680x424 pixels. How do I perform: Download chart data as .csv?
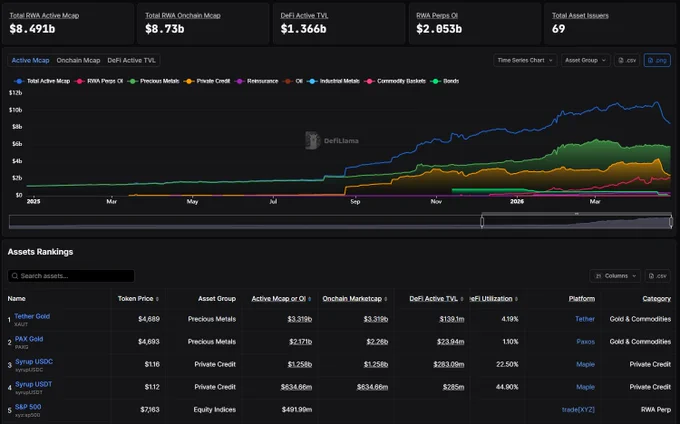[627, 60]
